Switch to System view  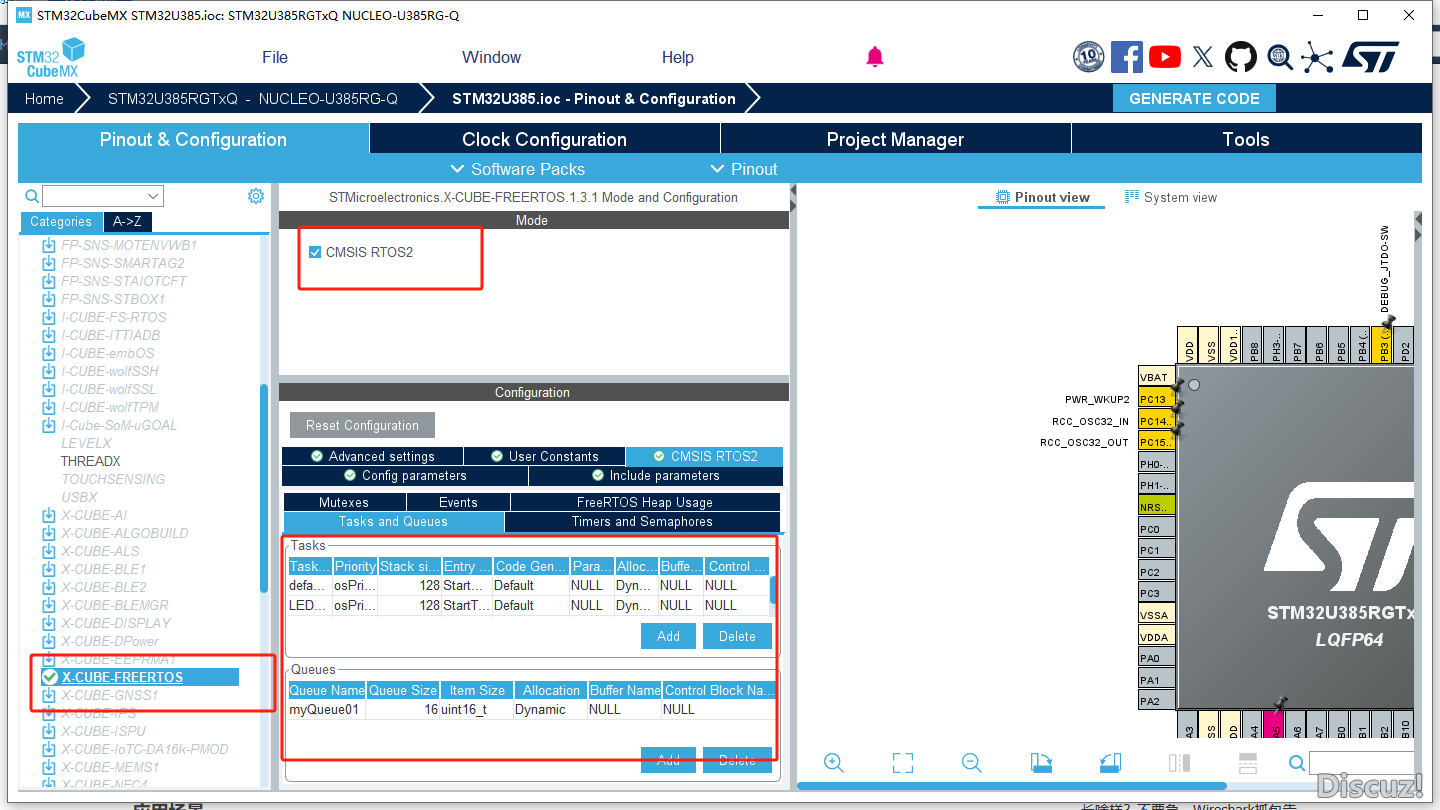[1170, 197]
